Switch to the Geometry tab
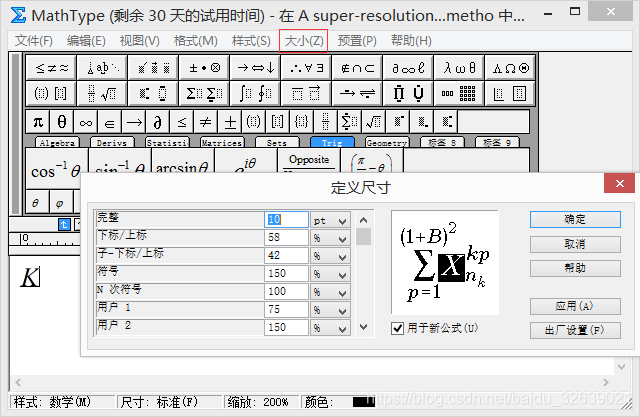Image resolution: width=640 pixels, height=417 pixels. click(x=387, y=142)
